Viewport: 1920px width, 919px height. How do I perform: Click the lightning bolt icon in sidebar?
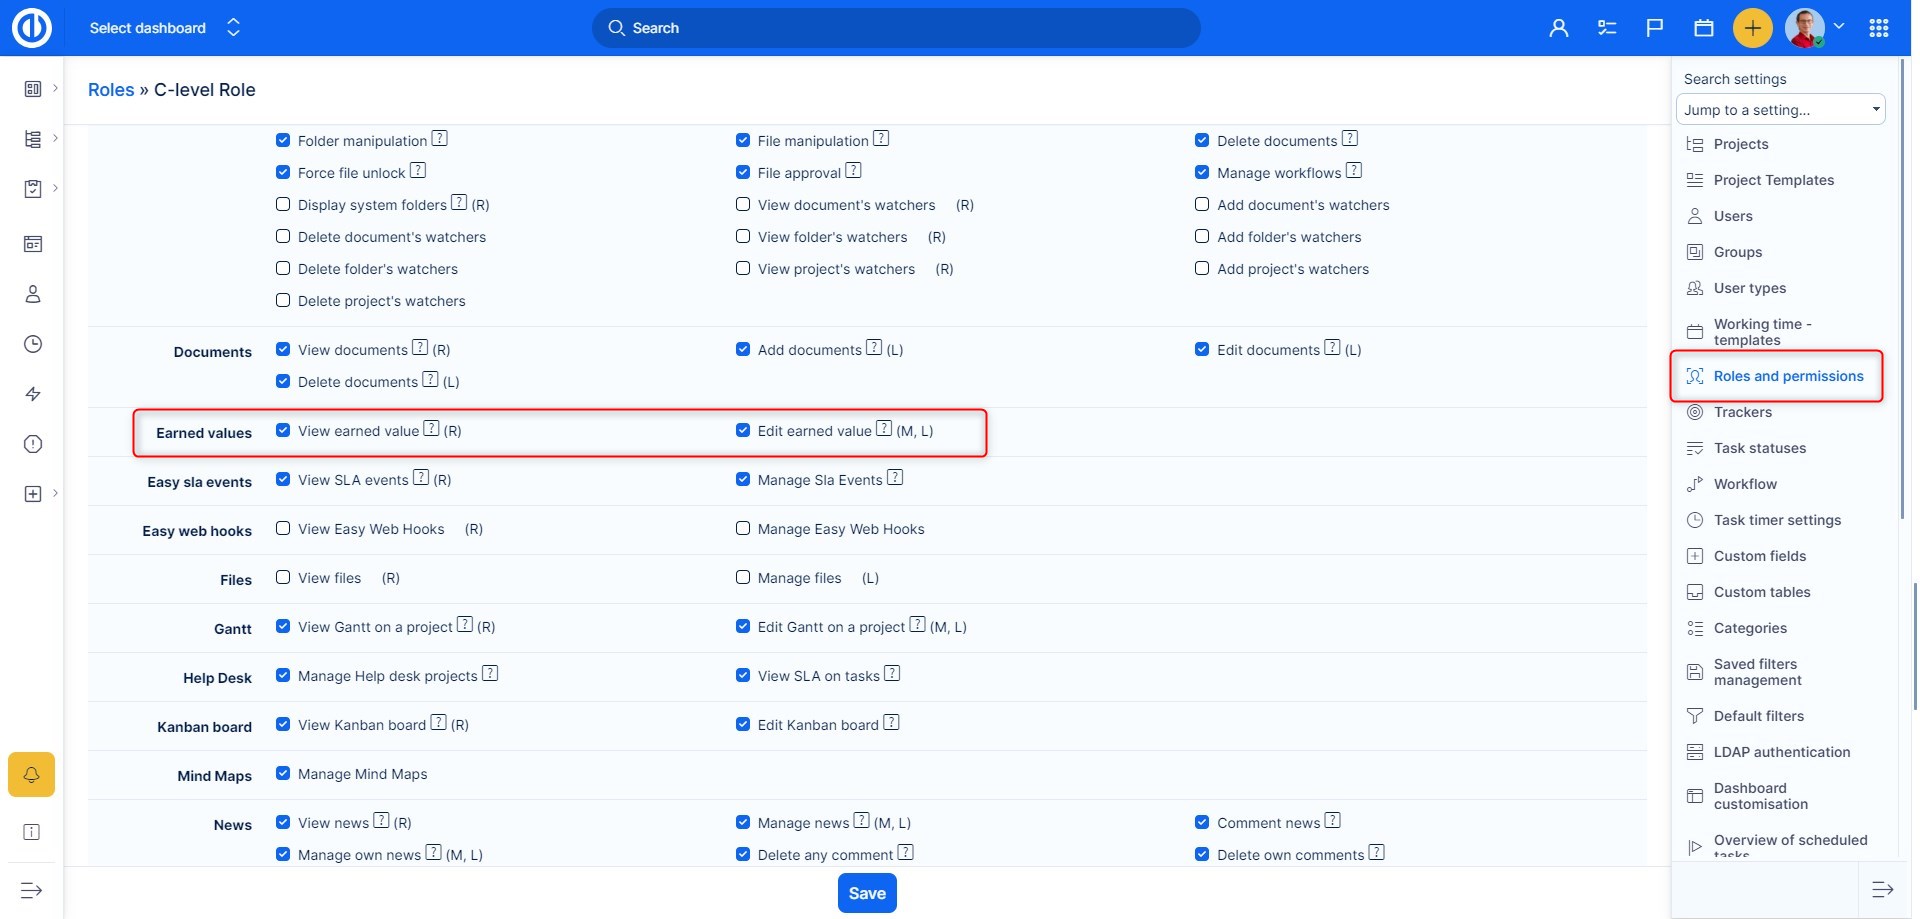click(x=33, y=394)
